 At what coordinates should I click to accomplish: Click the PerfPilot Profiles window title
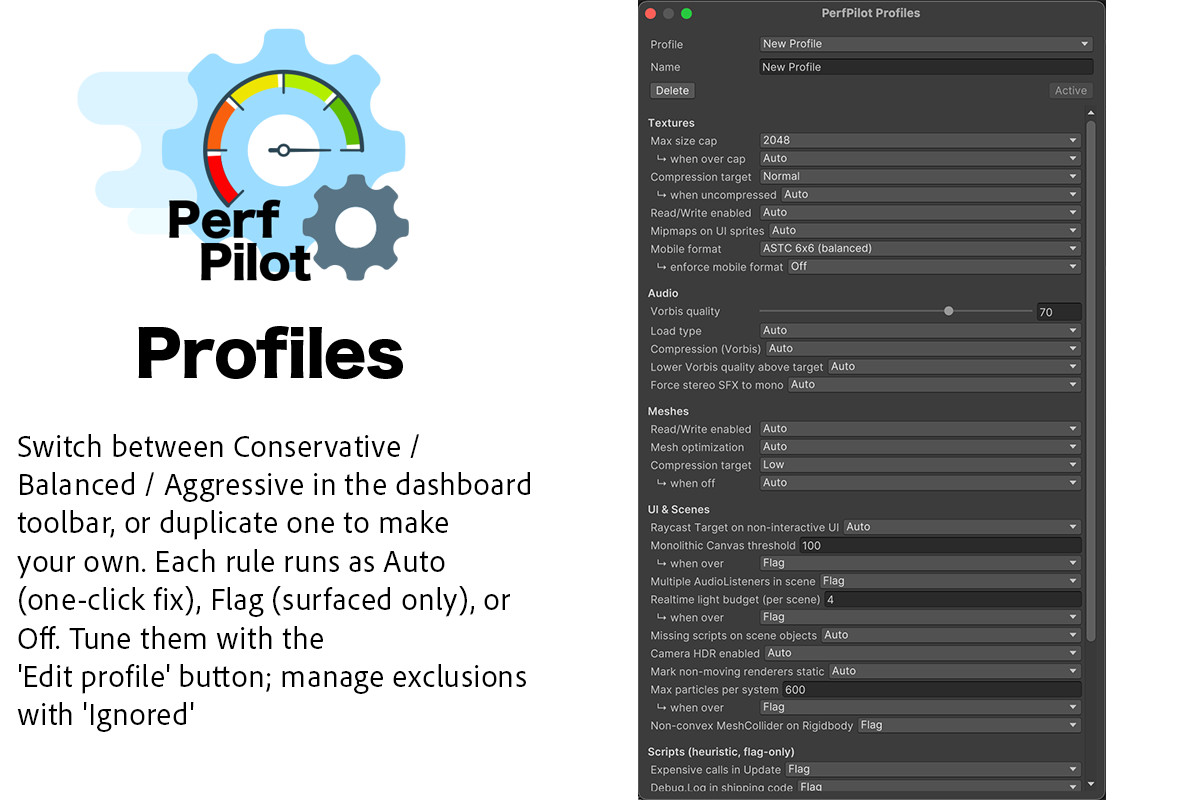click(870, 13)
